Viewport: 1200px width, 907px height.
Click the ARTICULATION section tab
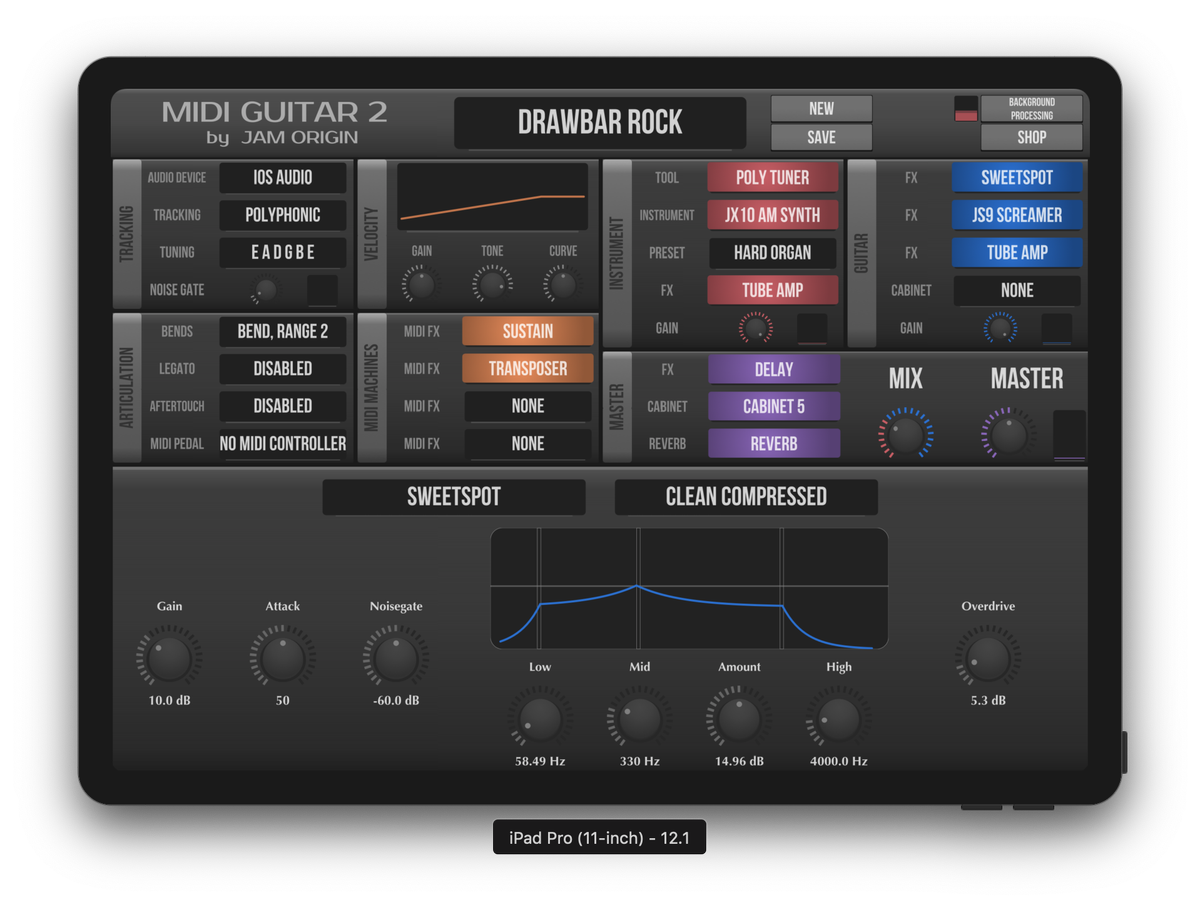[x=127, y=388]
